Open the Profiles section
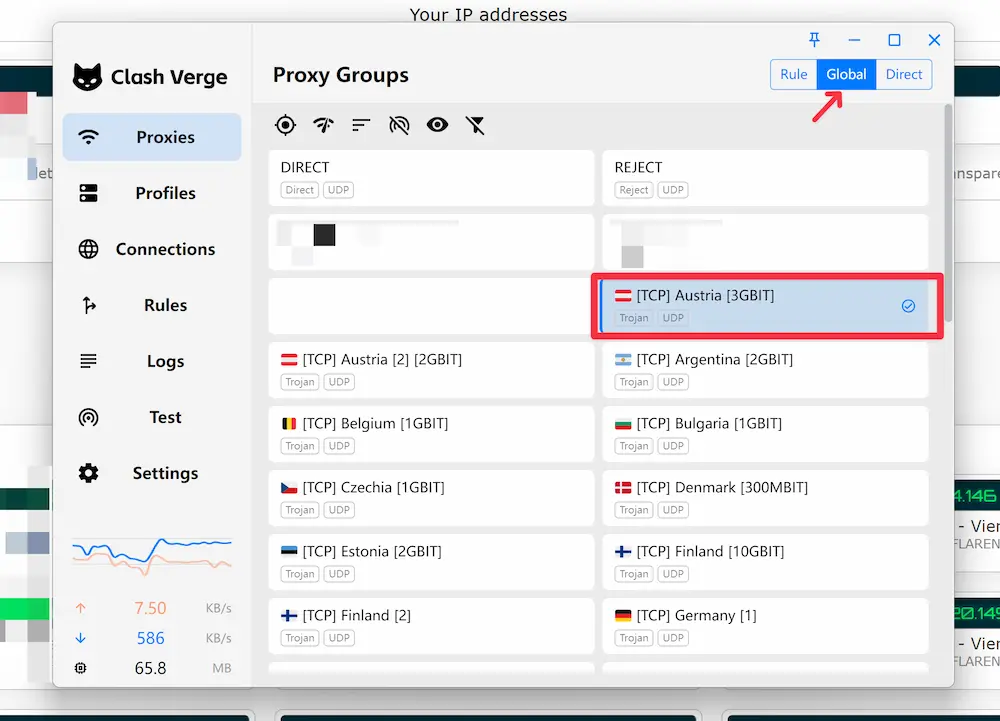This screenshot has height=721, width=1000. pos(152,193)
